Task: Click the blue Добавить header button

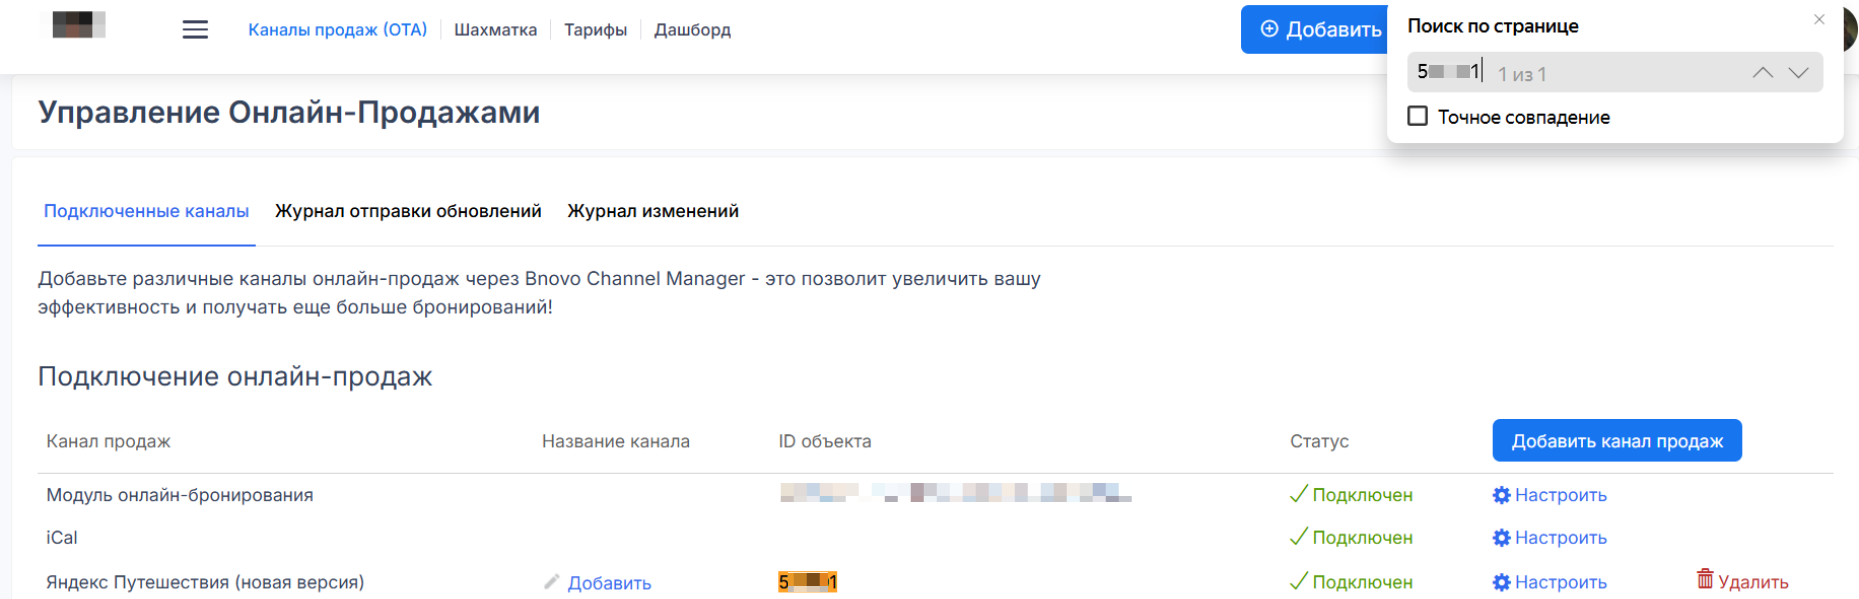Action: point(1315,30)
